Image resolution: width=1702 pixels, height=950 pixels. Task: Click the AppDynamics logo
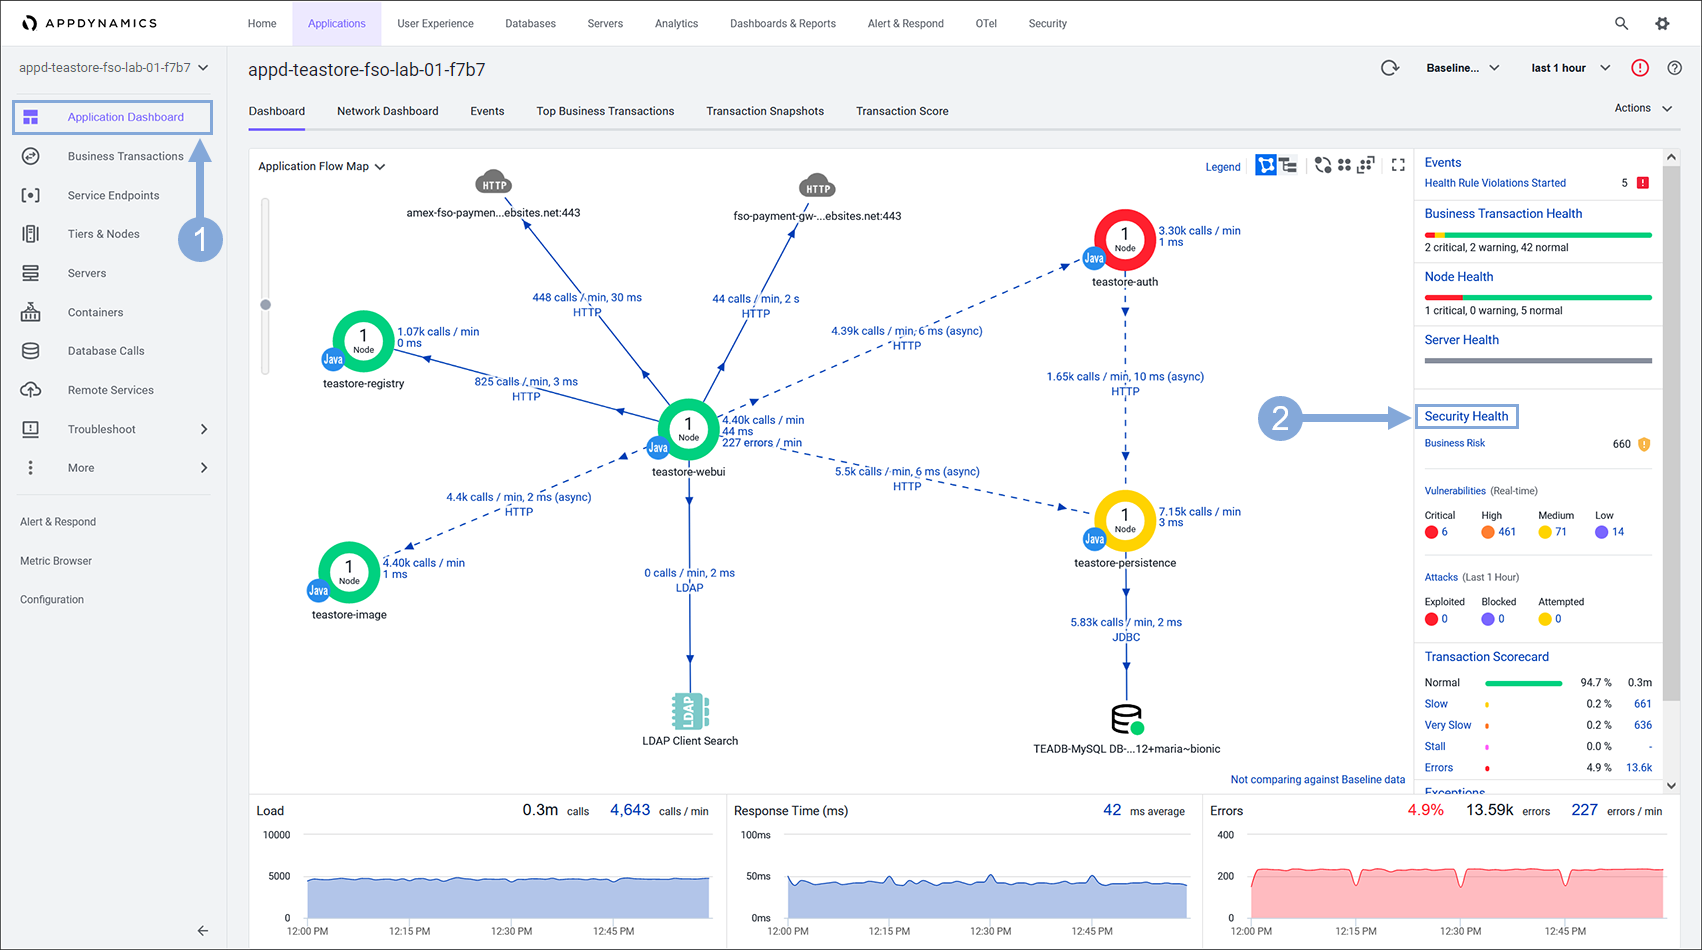89,23
